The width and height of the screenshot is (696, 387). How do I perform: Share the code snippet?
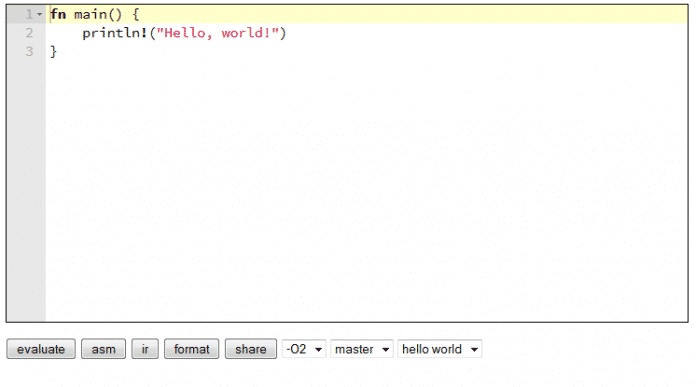coord(250,349)
